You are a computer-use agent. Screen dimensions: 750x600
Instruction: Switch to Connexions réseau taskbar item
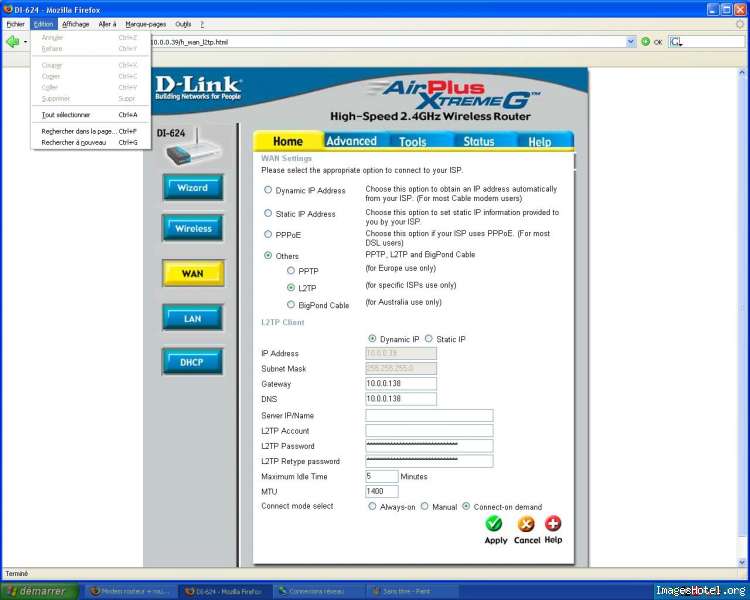point(318,592)
